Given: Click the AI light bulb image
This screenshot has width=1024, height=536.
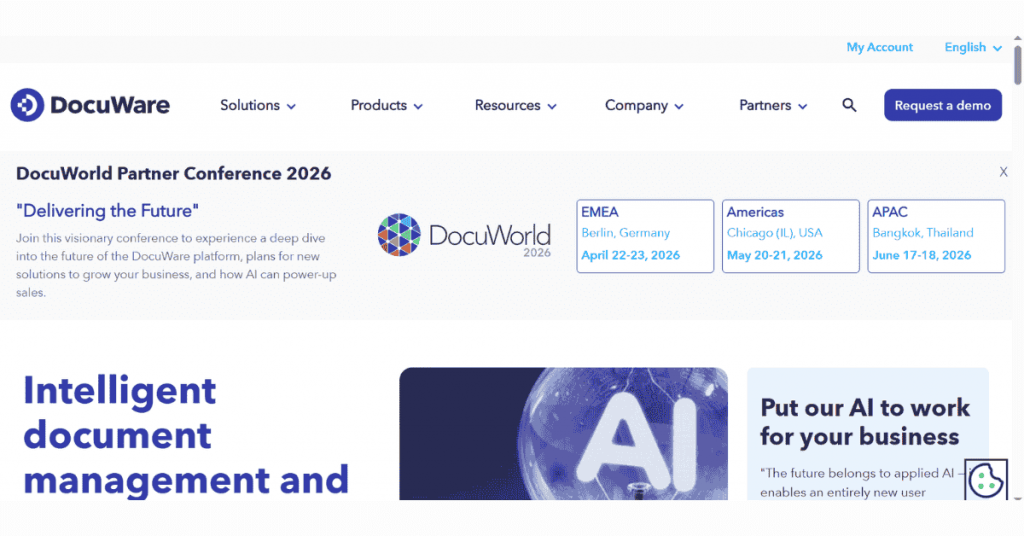Looking at the screenshot, I should (x=564, y=434).
